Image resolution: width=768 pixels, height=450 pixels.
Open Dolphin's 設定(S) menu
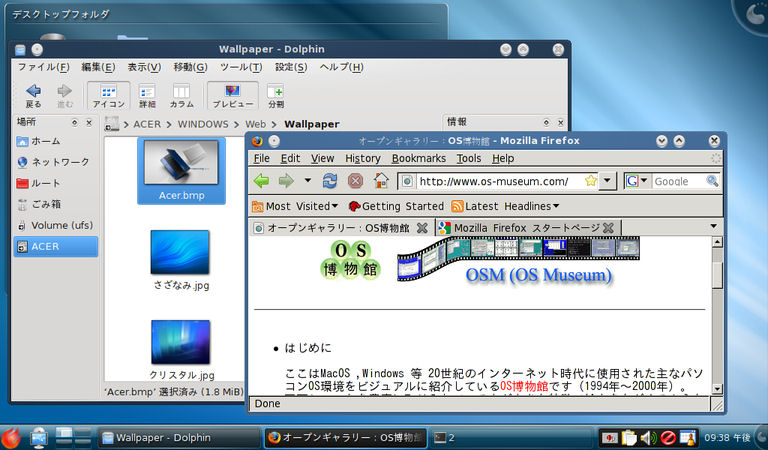[x=291, y=67]
